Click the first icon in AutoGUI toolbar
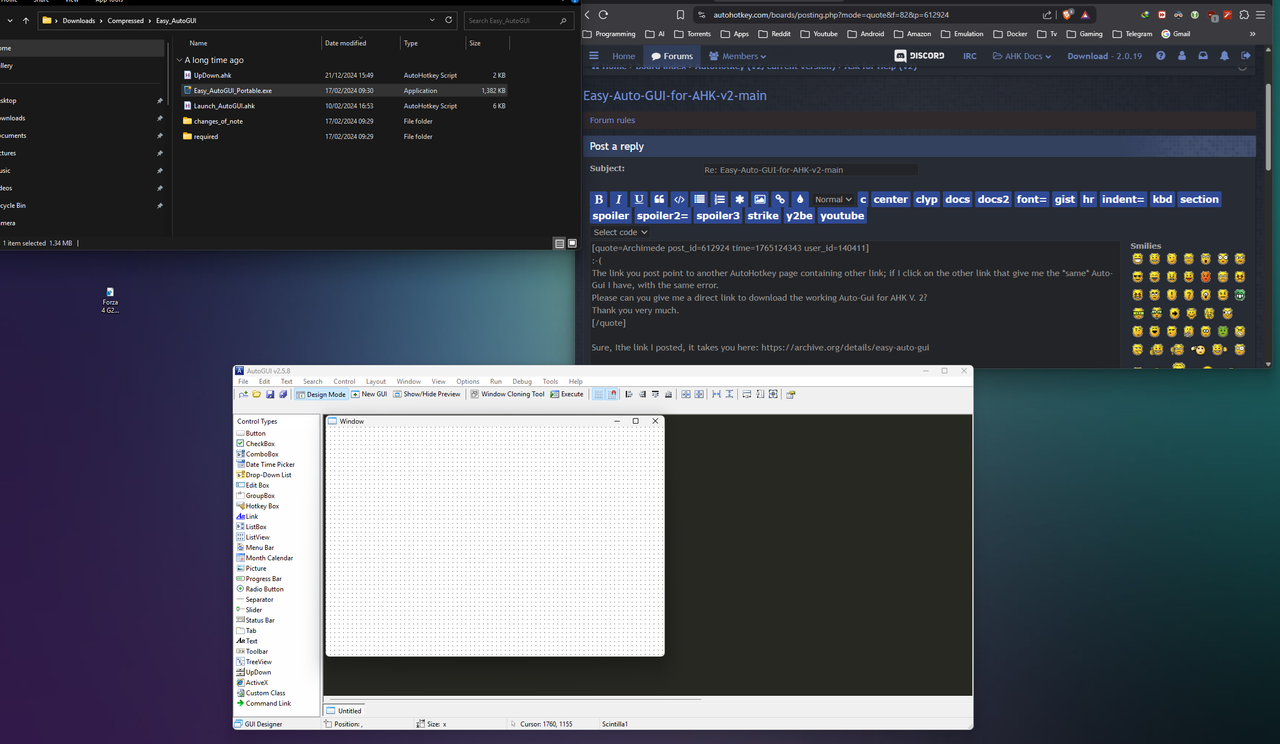 pyautogui.click(x=243, y=394)
